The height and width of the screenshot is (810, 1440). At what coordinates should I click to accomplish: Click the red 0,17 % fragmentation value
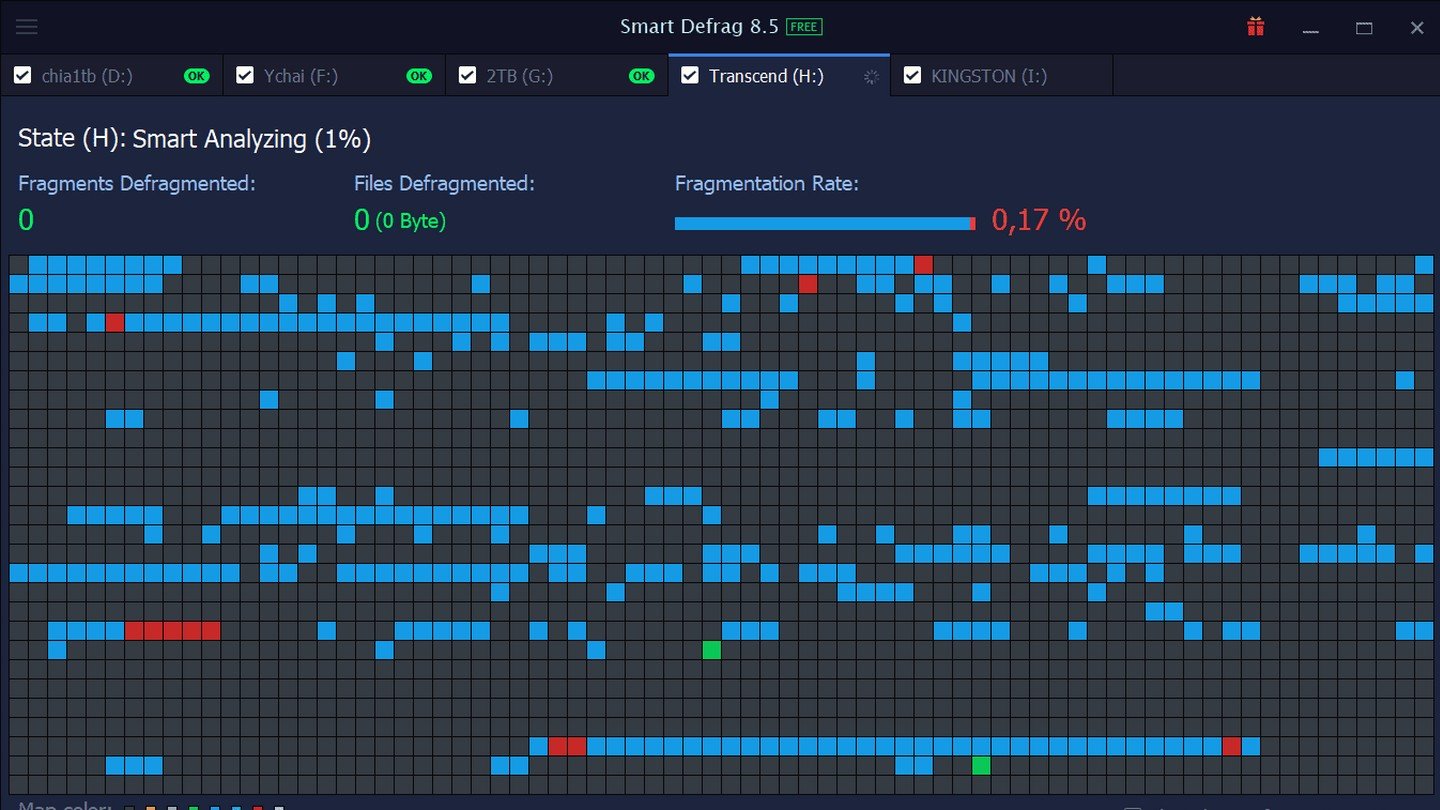[x=1038, y=220]
